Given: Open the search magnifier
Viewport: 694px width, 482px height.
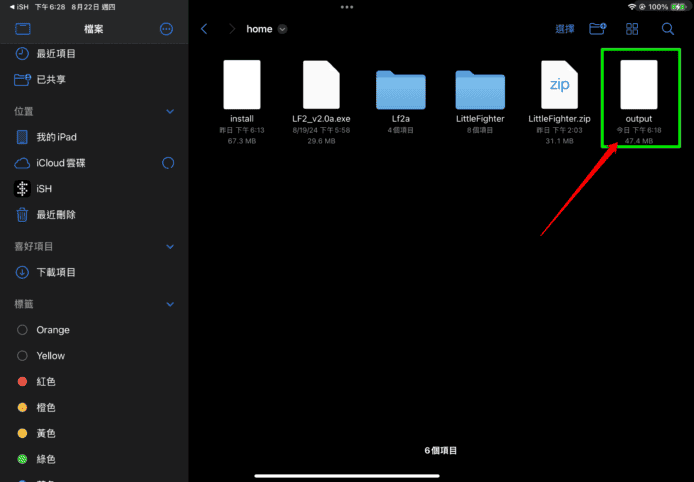Looking at the screenshot, I should (667, 29).
